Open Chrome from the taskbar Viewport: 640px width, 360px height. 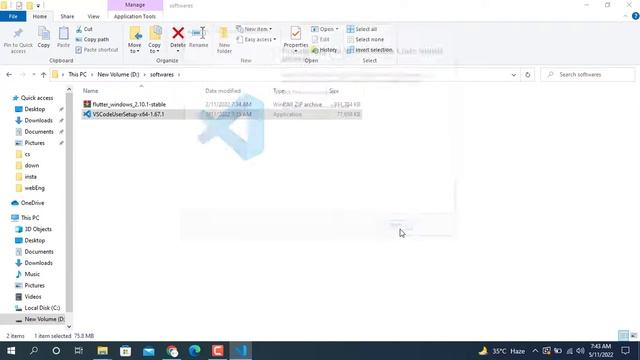pos(172,351)
